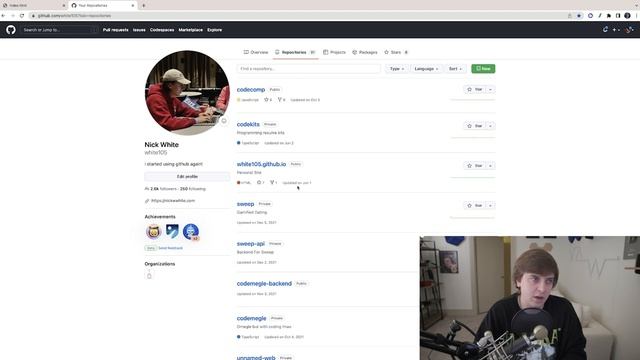
Task: Open the codekits repository link
Action: (248, 124)
